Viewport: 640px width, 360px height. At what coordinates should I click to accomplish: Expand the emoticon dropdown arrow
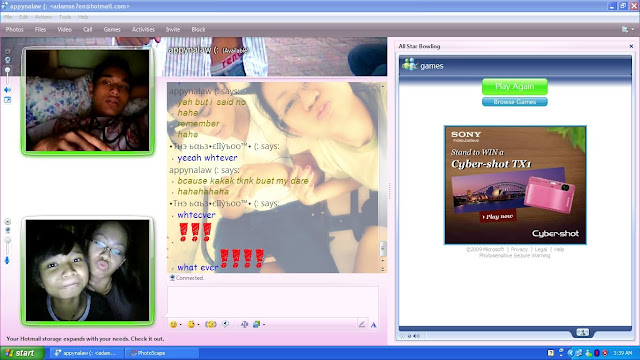pyautogui.click(x=181, y=325)
